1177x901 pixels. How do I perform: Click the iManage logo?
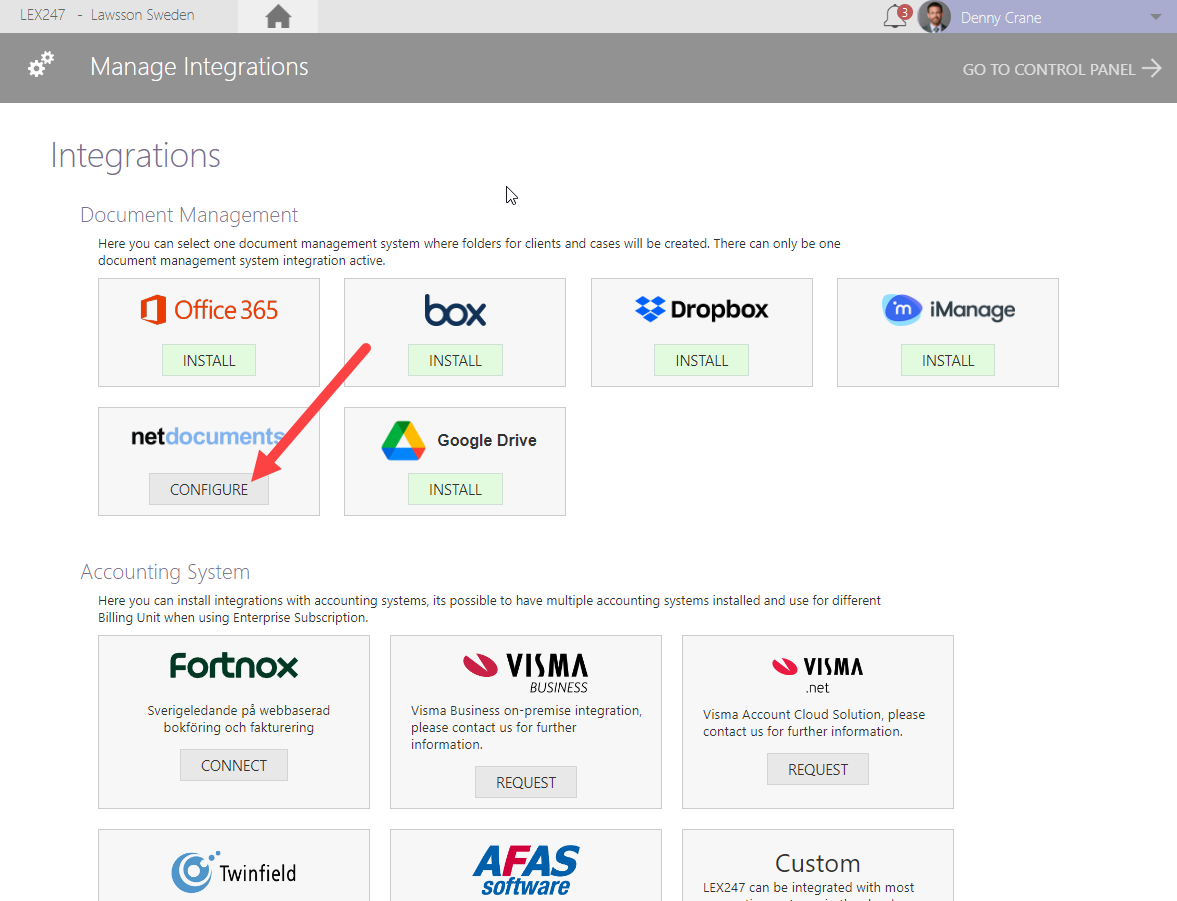948,309
